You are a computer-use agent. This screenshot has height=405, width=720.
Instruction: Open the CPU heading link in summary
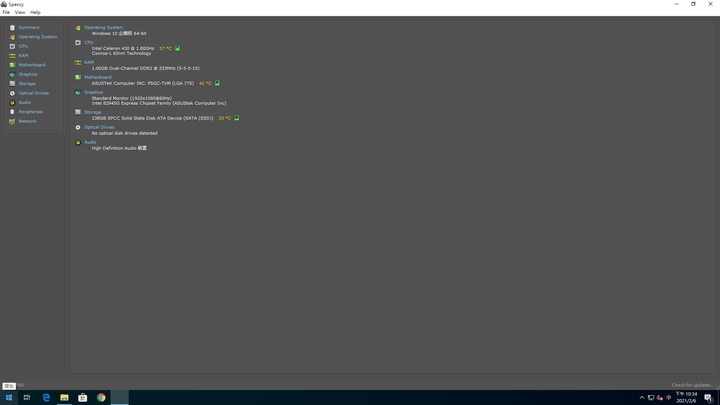point(89,42)
